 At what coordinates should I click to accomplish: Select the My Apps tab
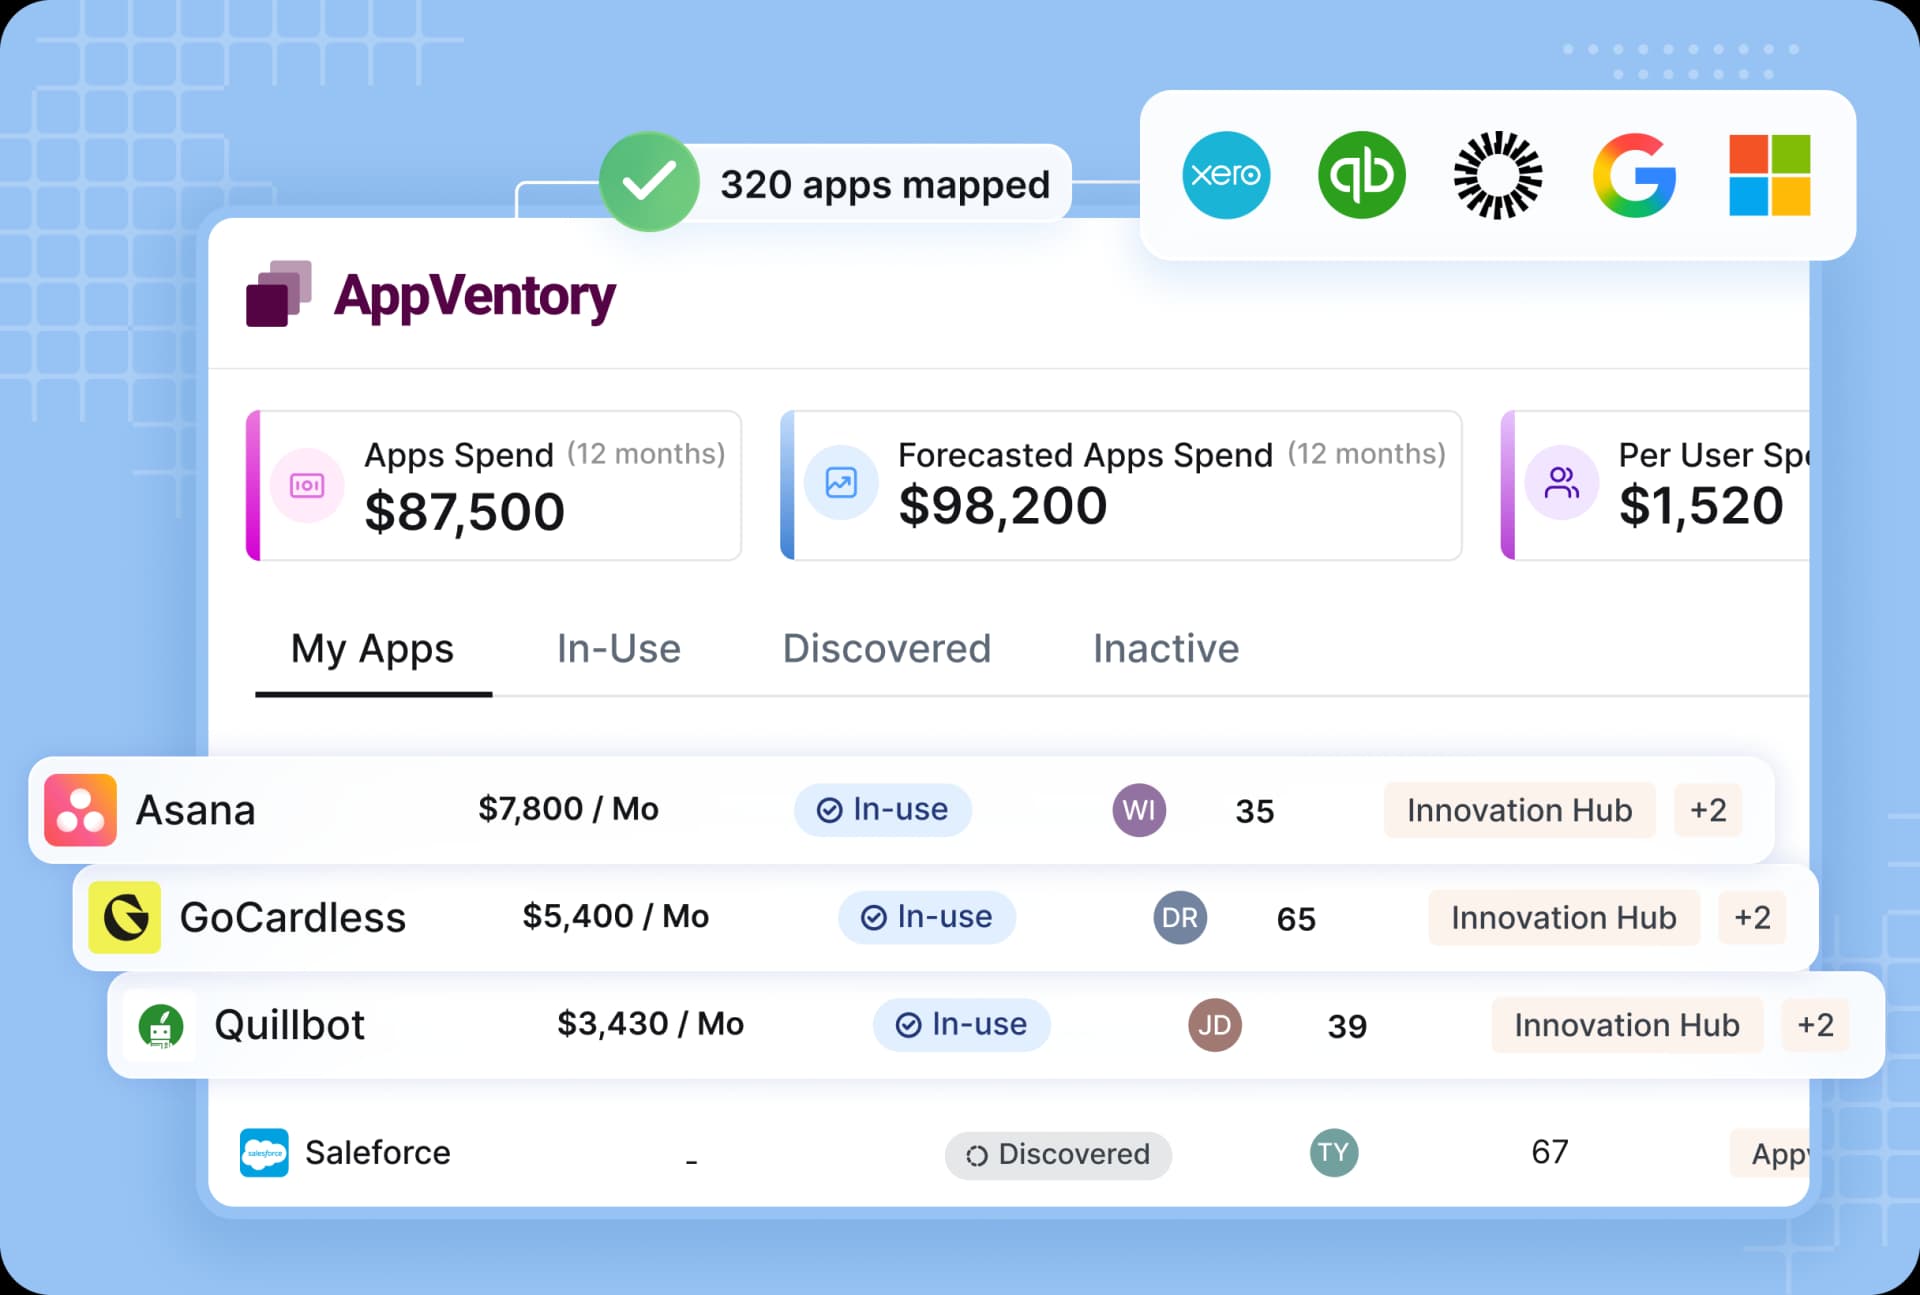[x=373, y=648]
